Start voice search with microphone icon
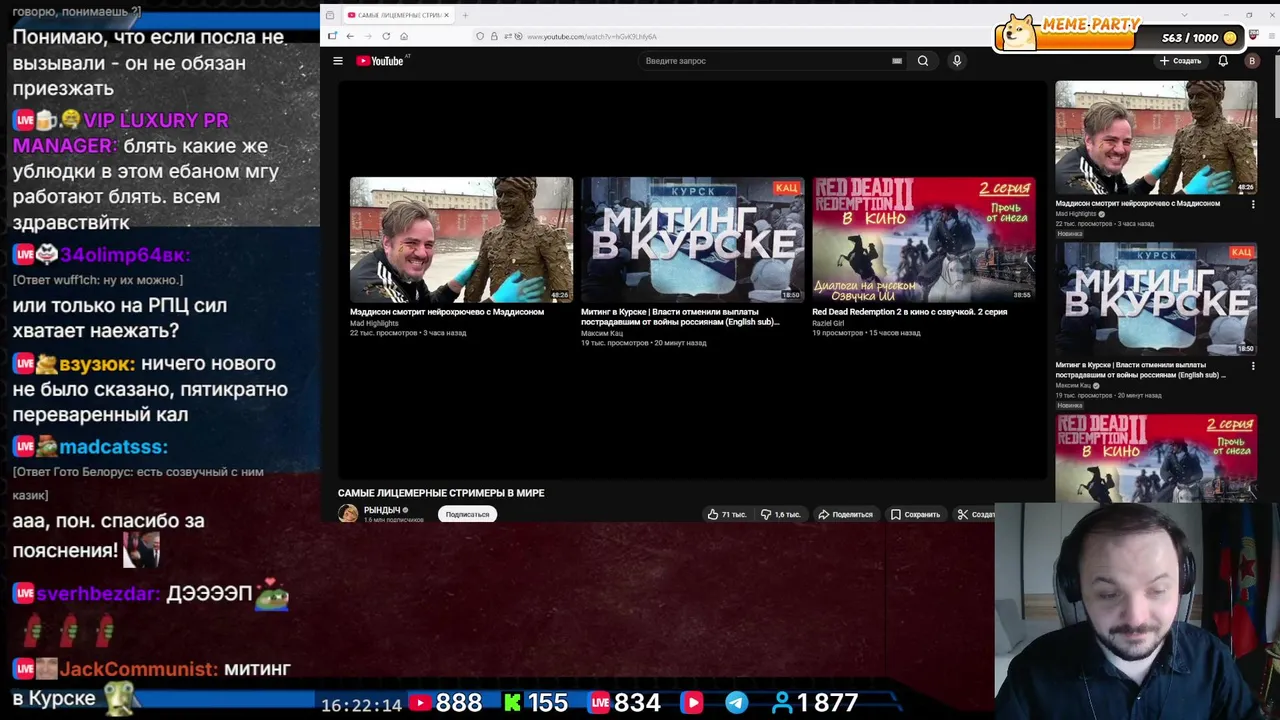The image size is (1280, 720). click(x=957, y=61)
